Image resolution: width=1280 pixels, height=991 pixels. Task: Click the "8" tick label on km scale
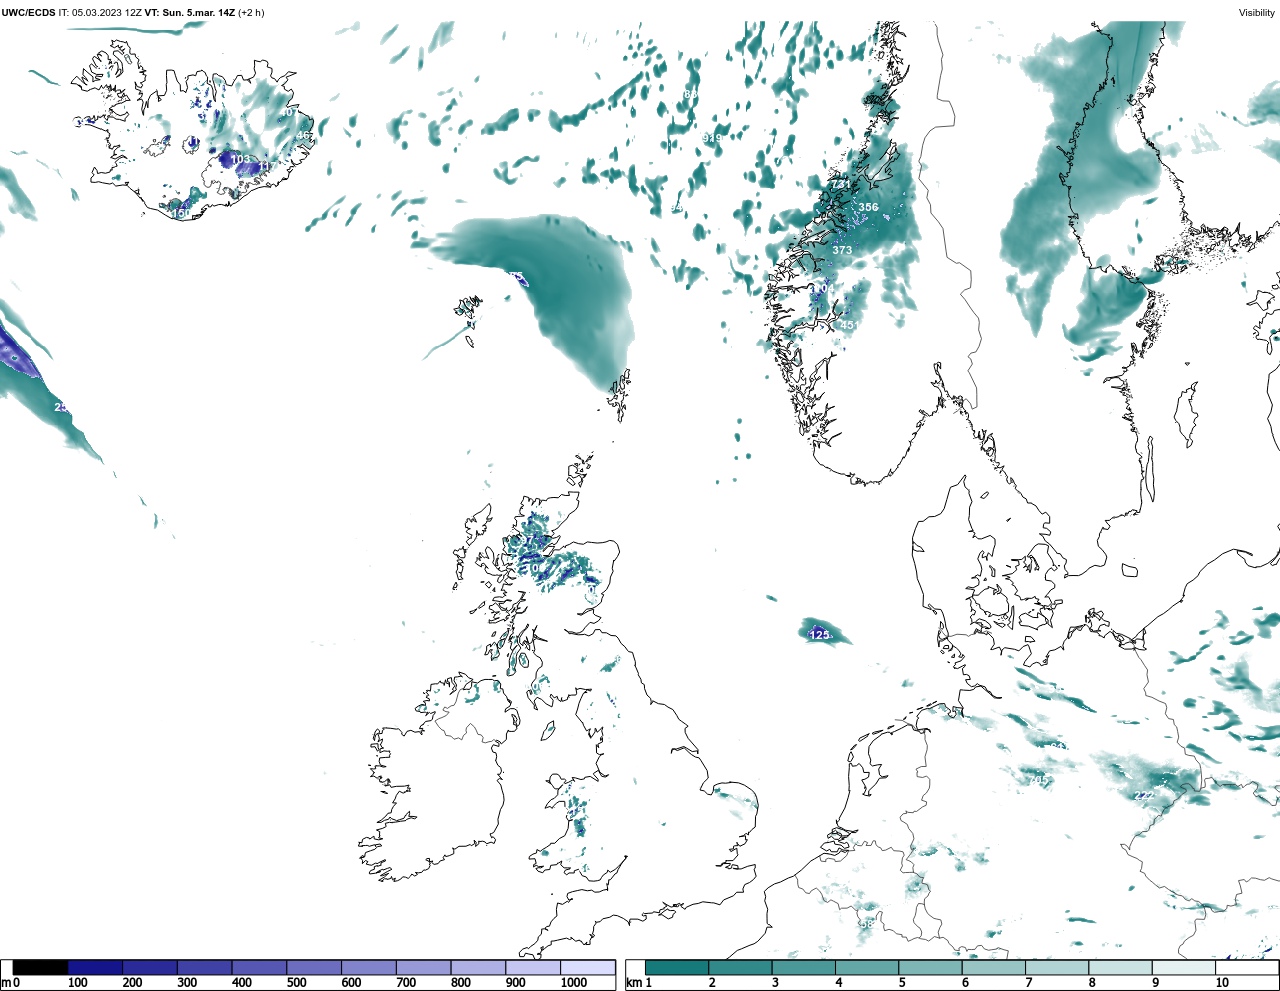click(1092, 983)
